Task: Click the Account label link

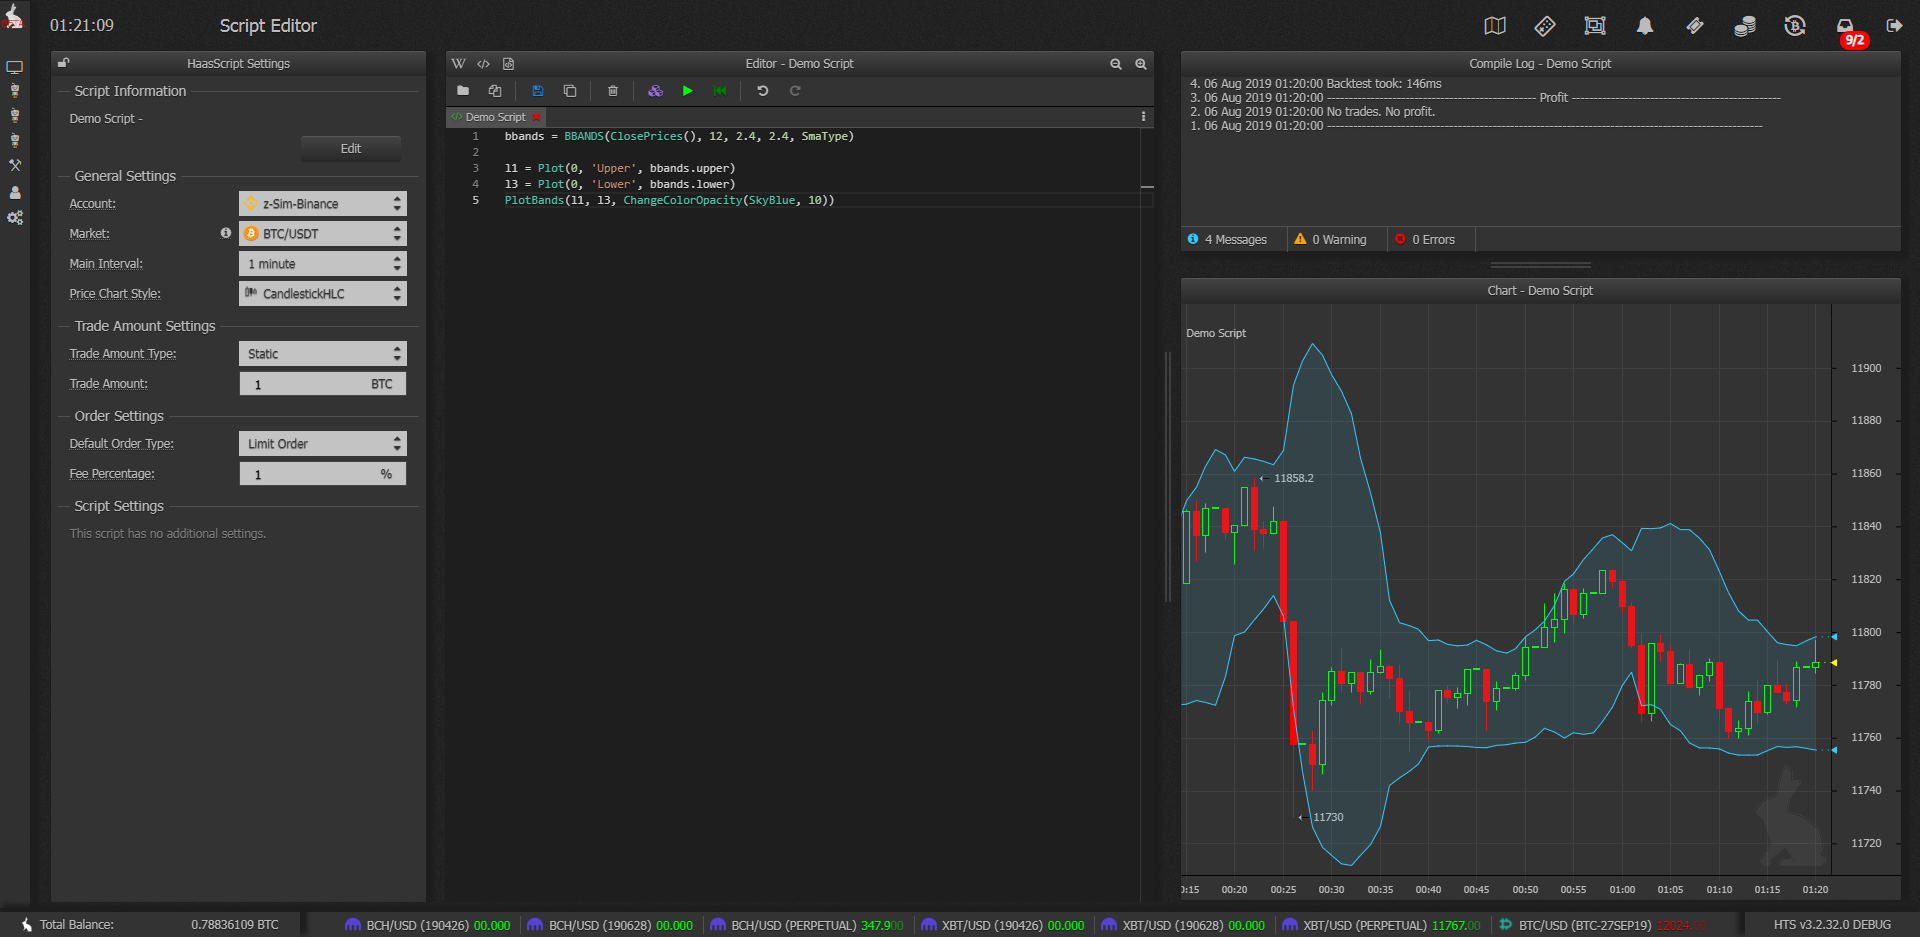Action: coord(92,203)
